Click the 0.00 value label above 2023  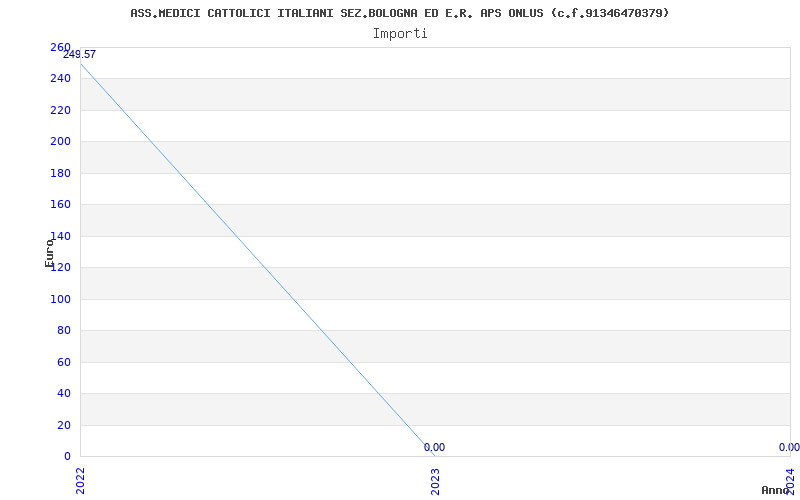pos(434,447)
